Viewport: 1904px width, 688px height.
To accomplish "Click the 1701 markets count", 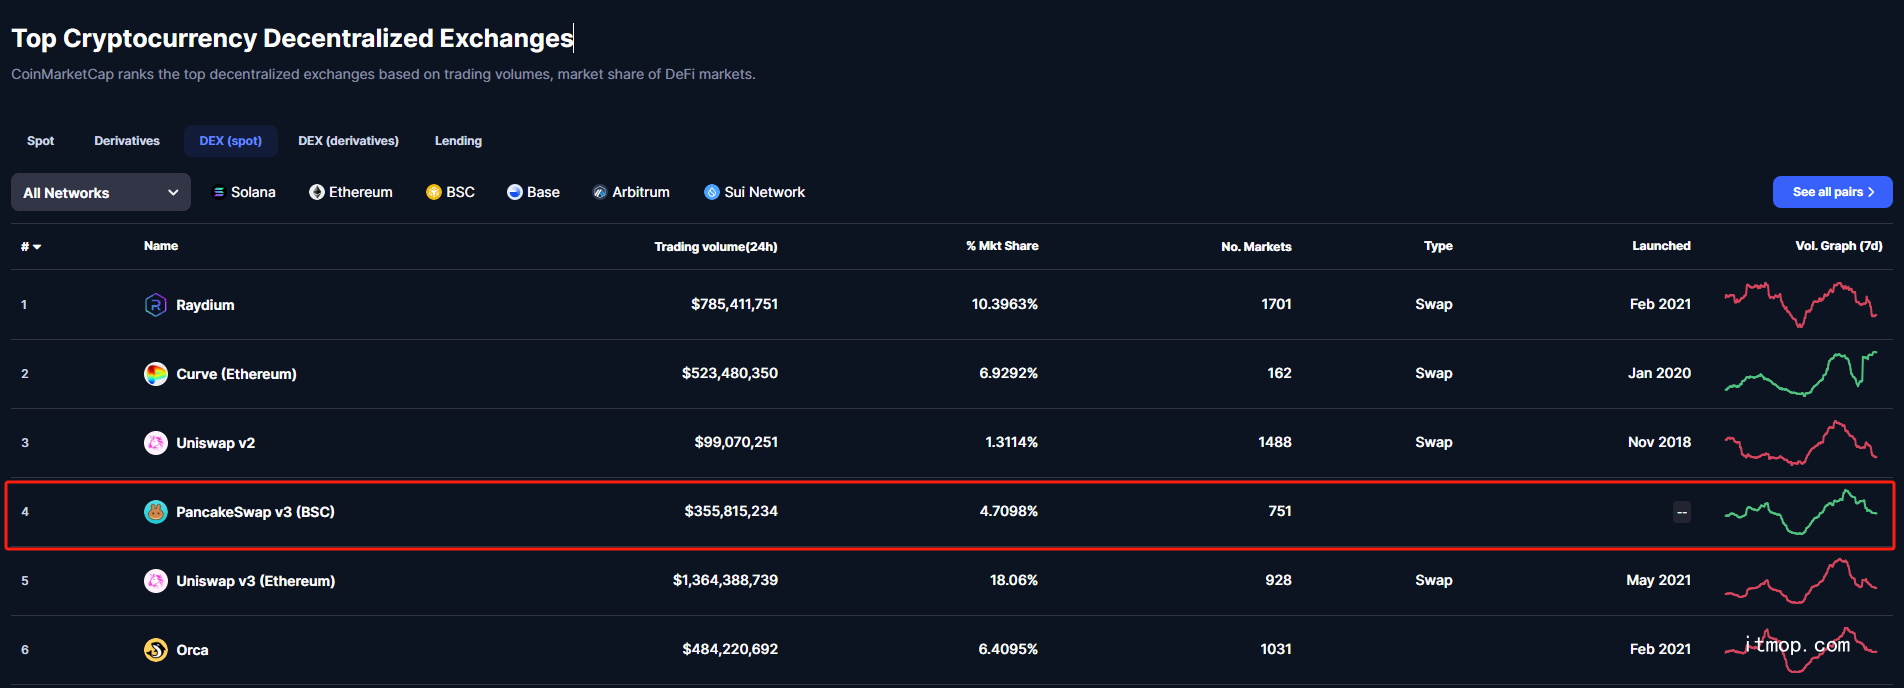I will 1276,304.
